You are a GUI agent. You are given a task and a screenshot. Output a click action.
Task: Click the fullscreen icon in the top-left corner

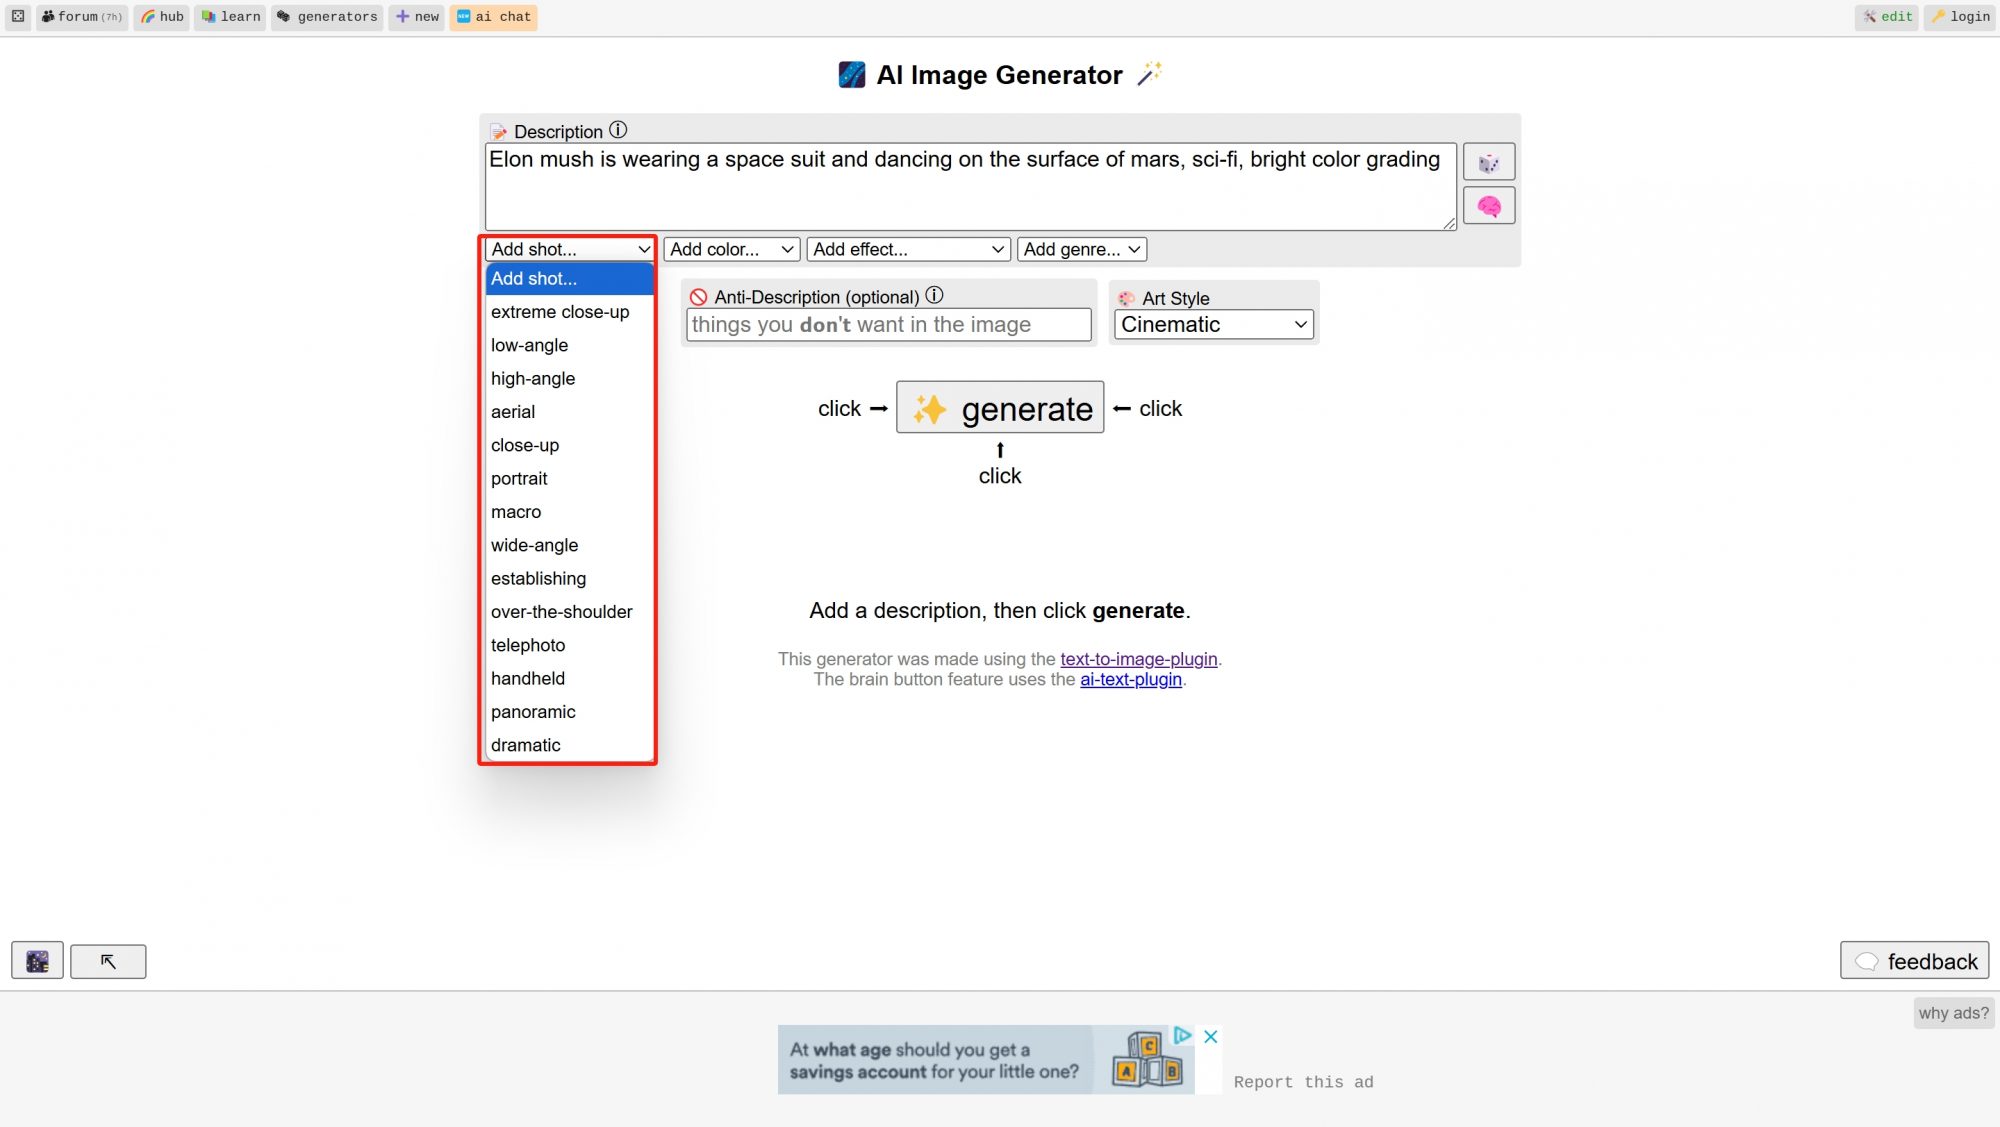coord(18,16)
